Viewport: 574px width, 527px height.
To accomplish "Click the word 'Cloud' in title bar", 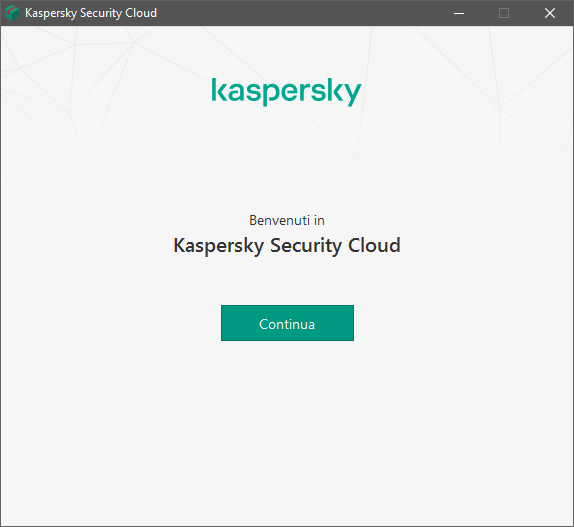I will (141, 13).
